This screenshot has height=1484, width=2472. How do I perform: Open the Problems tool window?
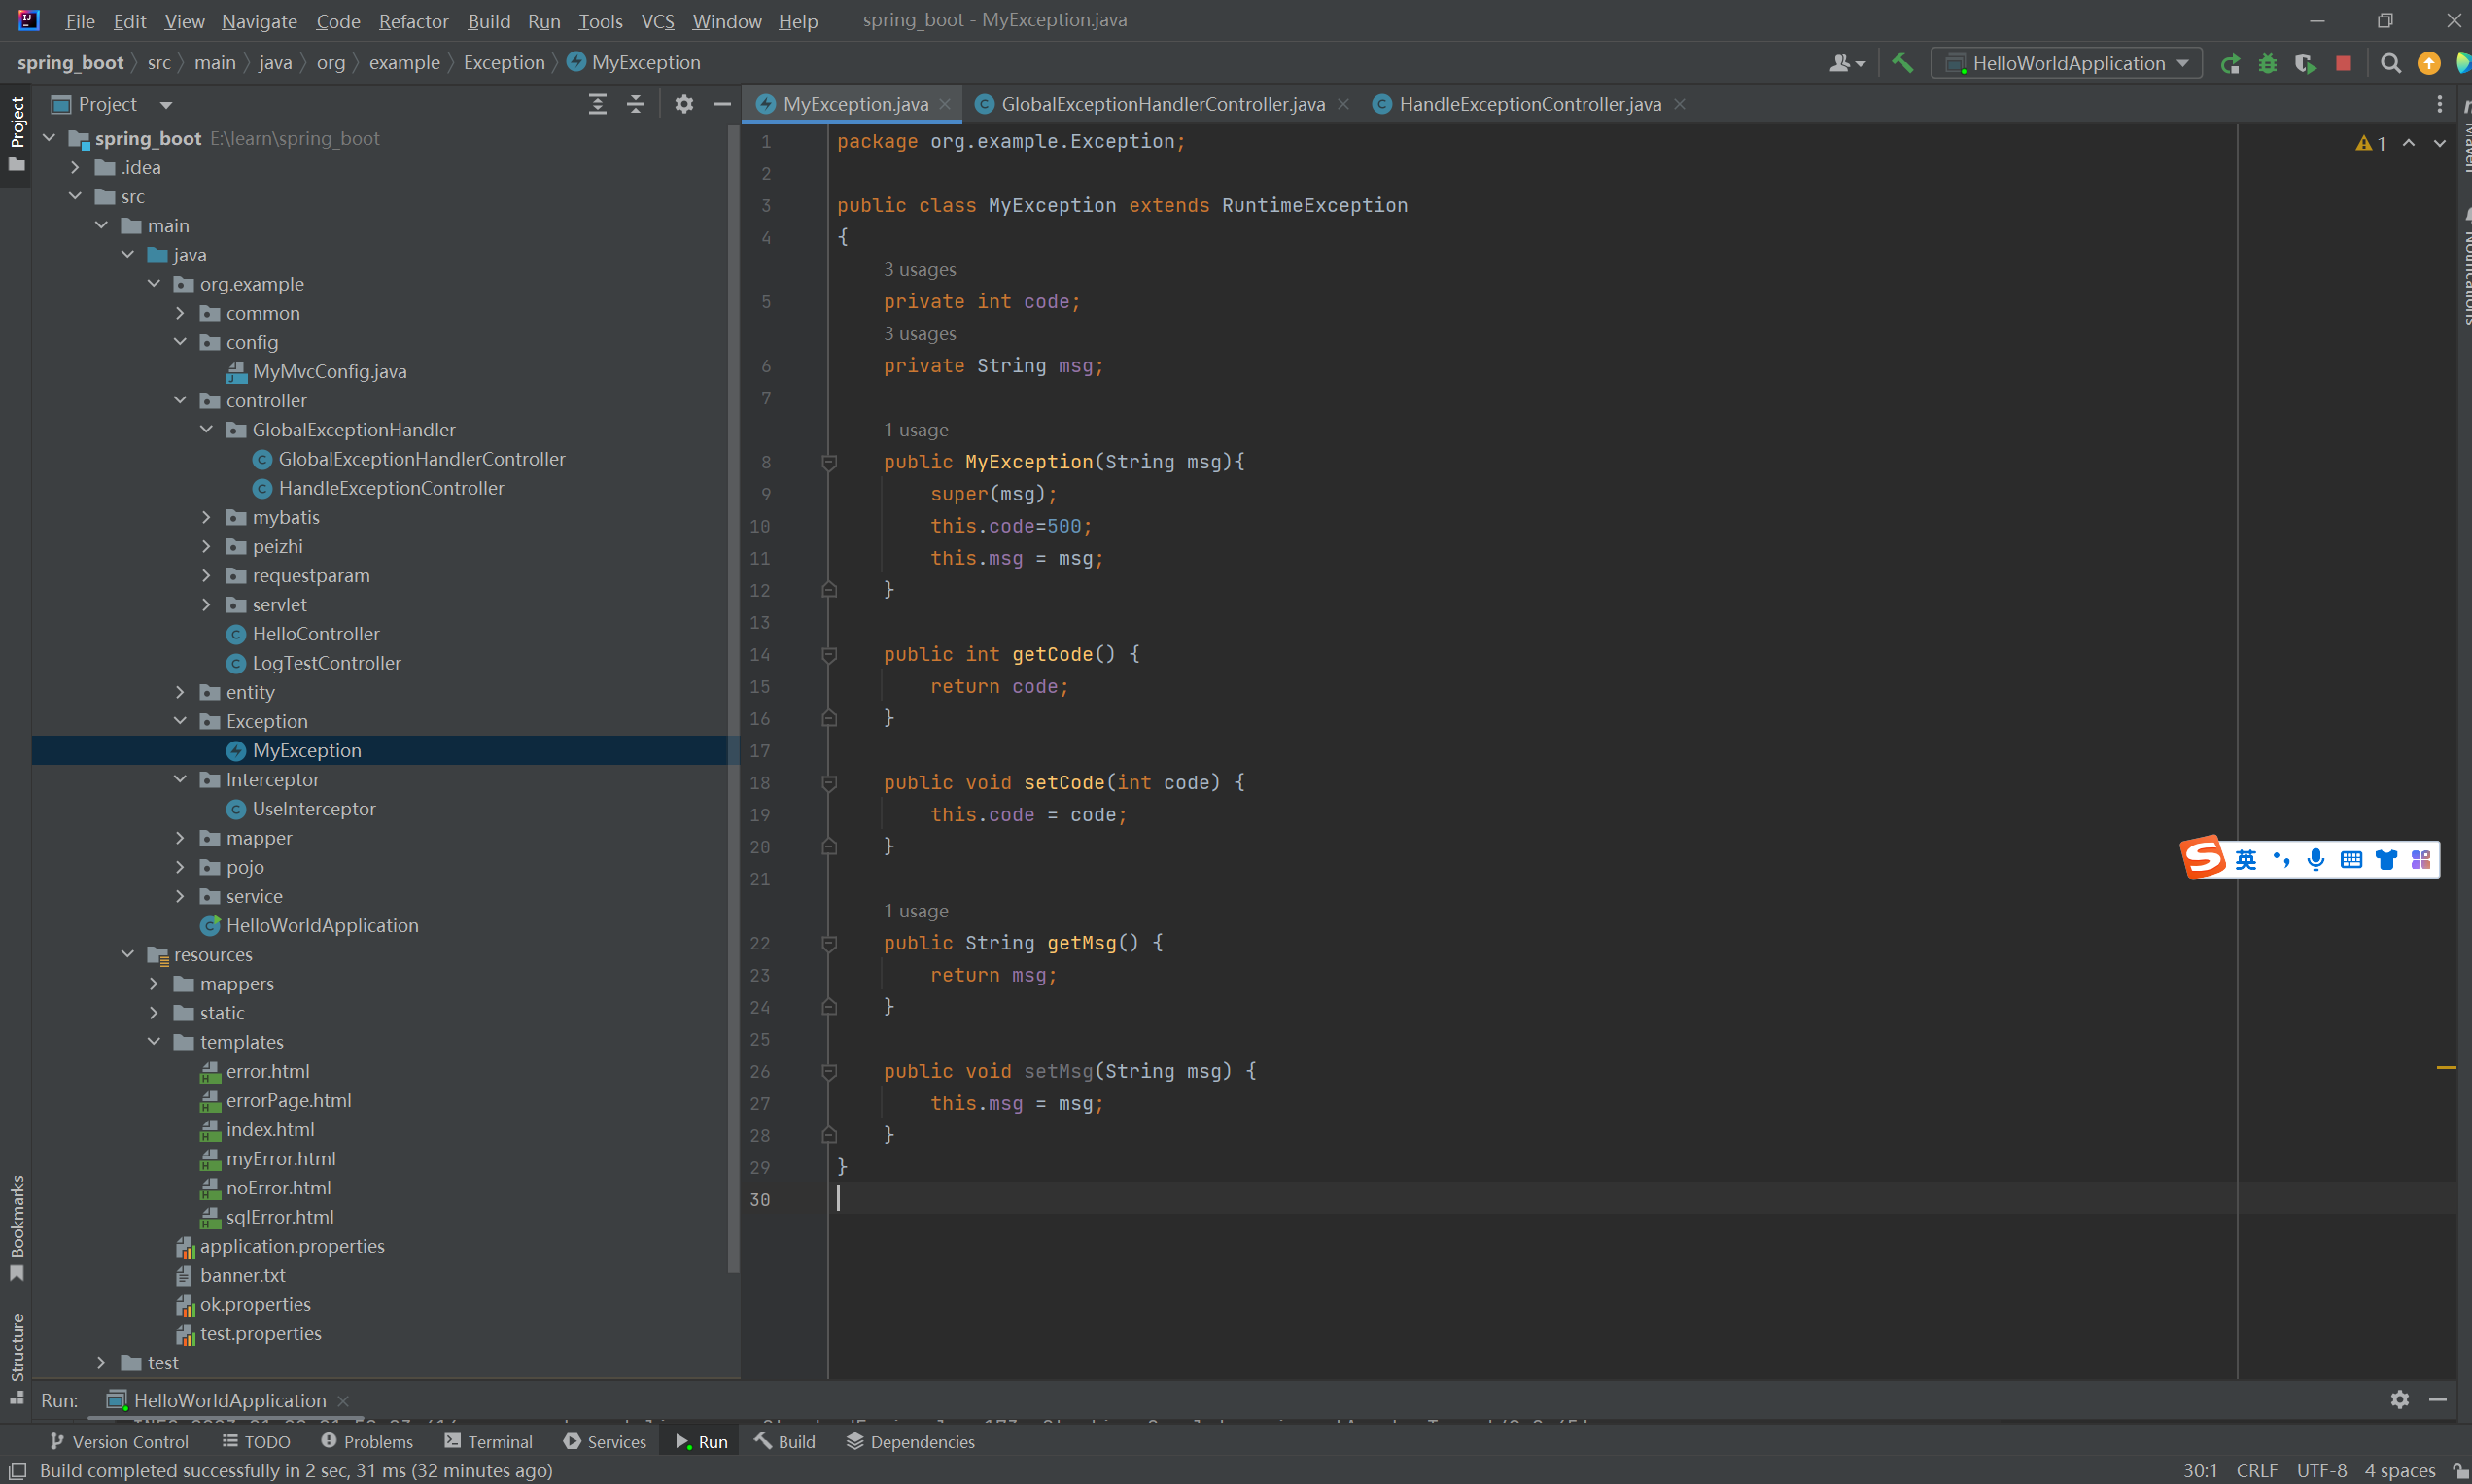(367, 1441)
